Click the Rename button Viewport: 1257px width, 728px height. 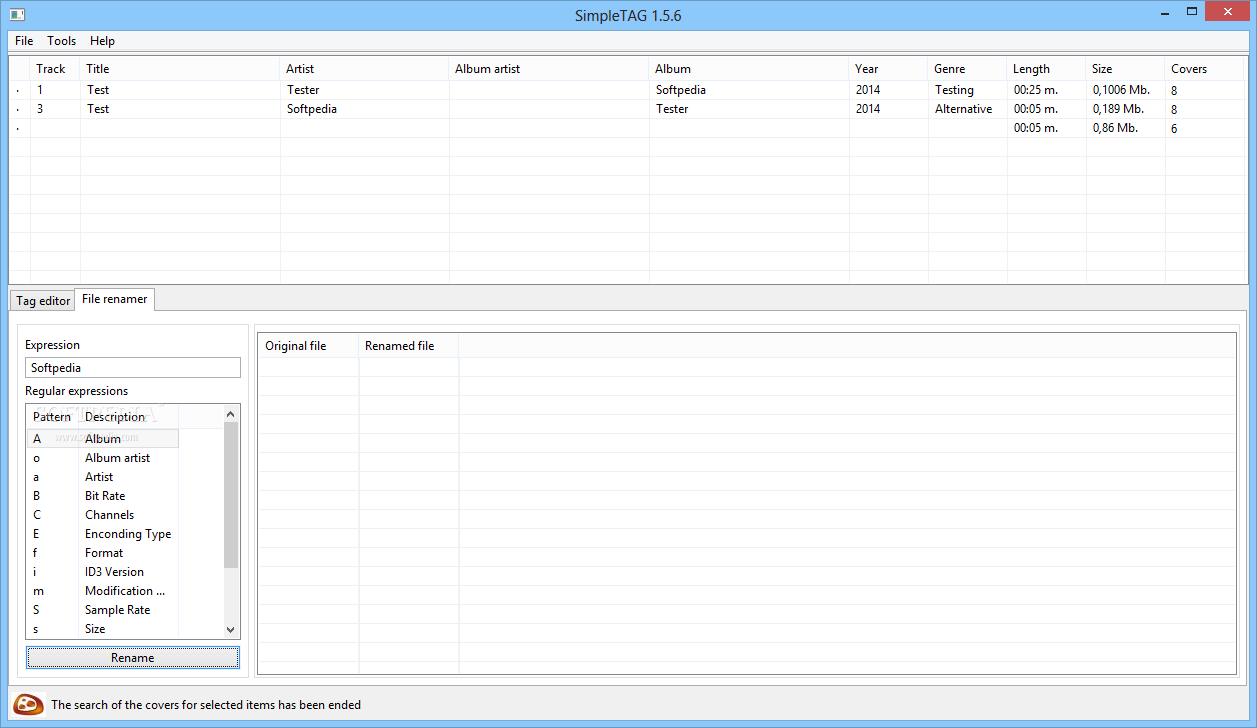tap(133, 657)
